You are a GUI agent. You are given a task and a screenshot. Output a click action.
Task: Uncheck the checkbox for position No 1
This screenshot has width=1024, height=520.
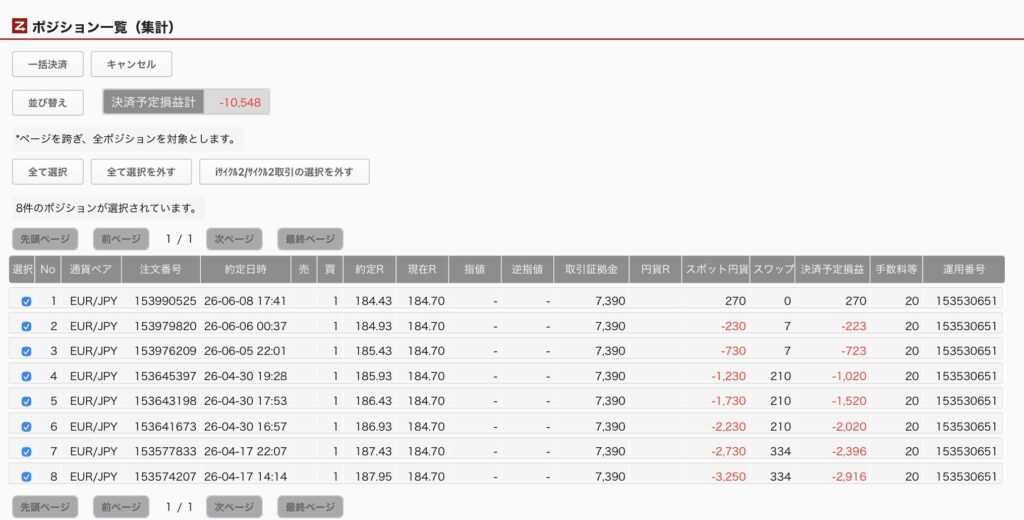(26, 301)
